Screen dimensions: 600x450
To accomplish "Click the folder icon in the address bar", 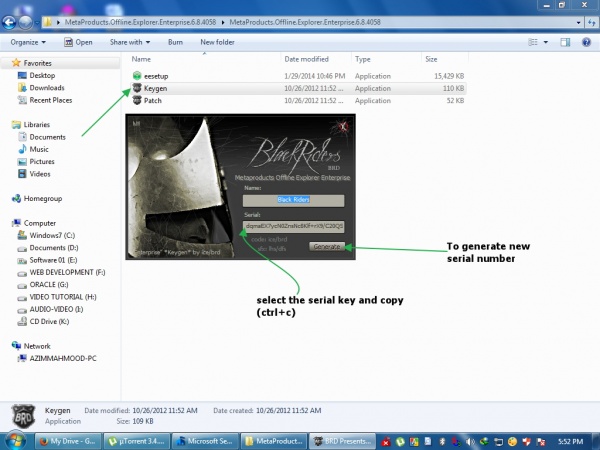I will click(x=47, y=22).
